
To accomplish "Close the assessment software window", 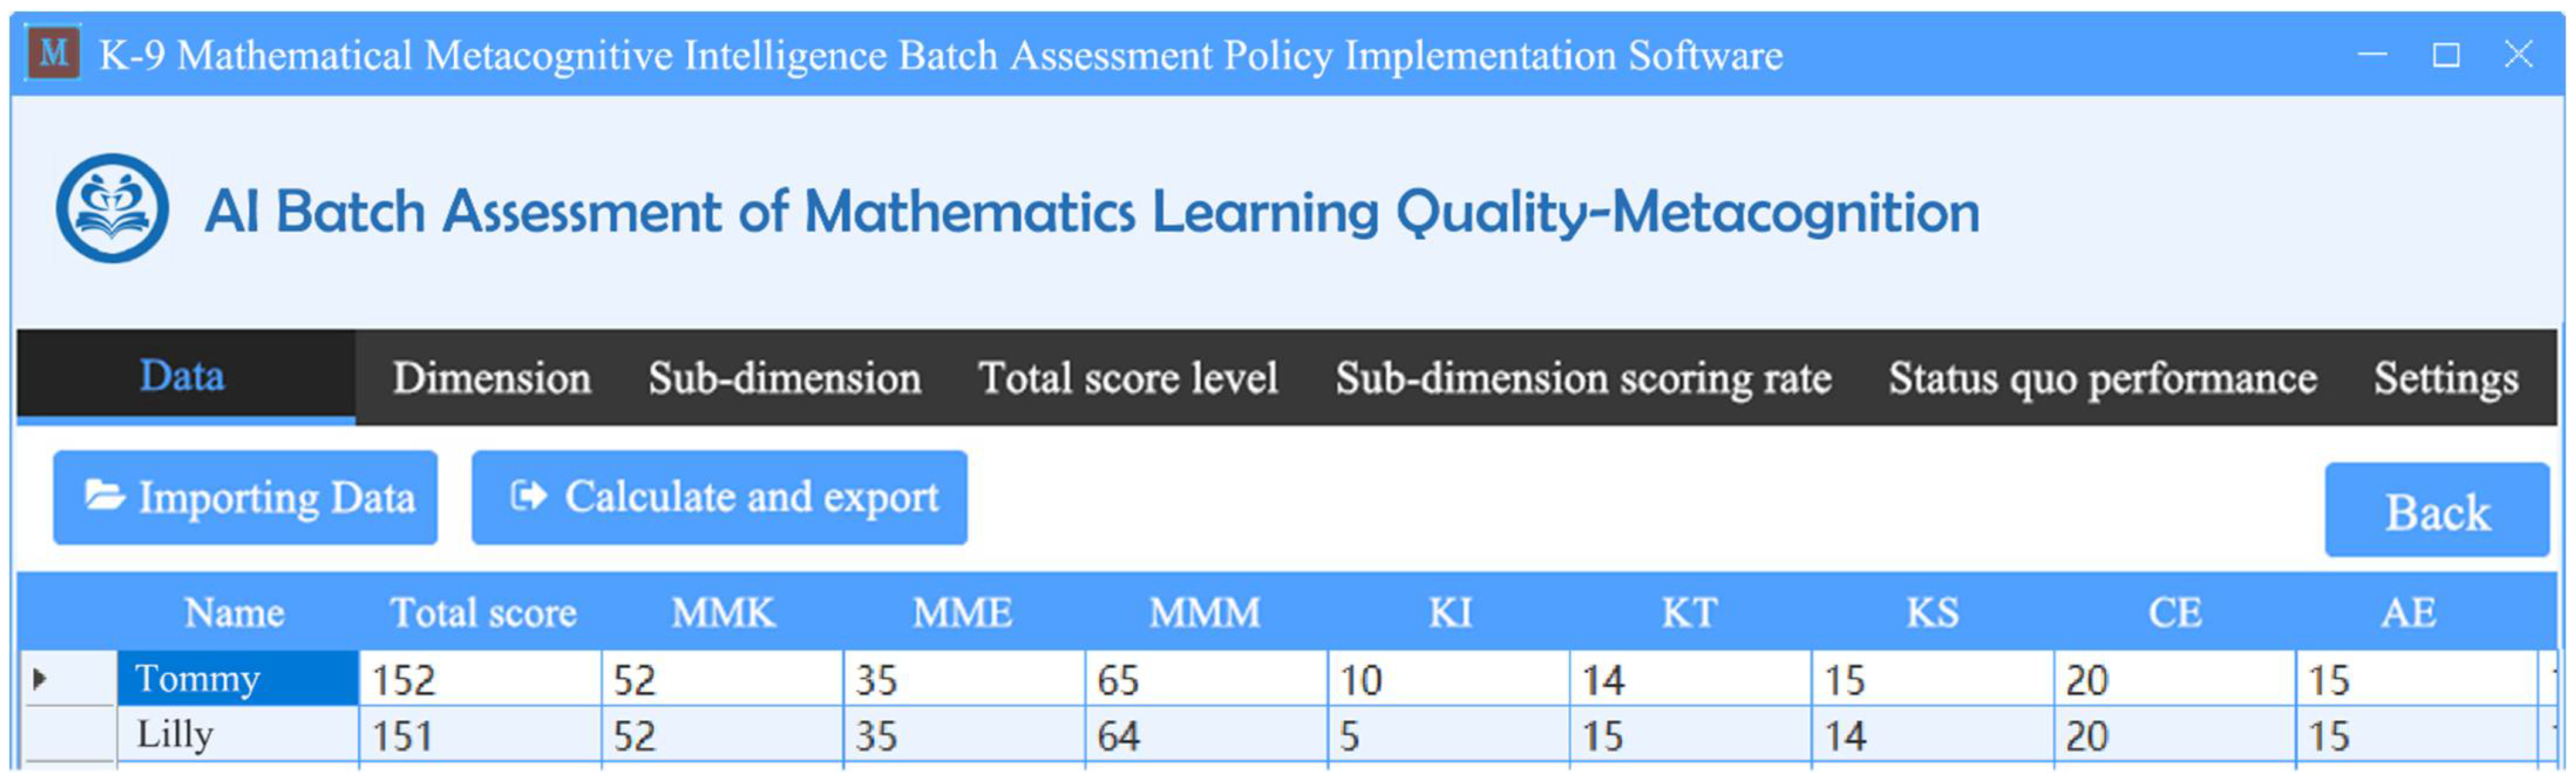I will [x=2518, y=54].
